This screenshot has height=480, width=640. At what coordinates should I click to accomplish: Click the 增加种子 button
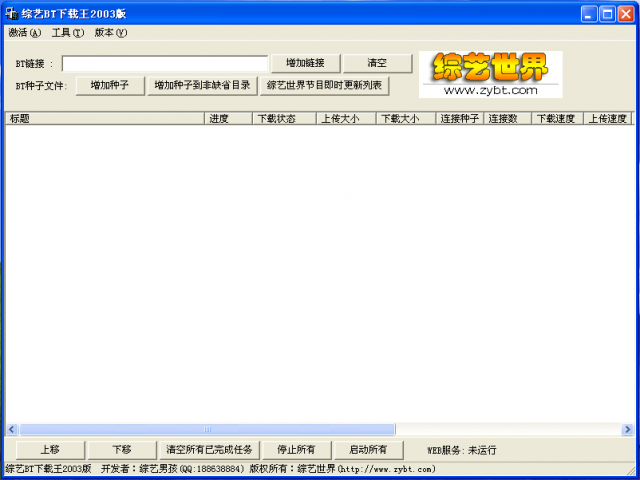click(110, 85)
